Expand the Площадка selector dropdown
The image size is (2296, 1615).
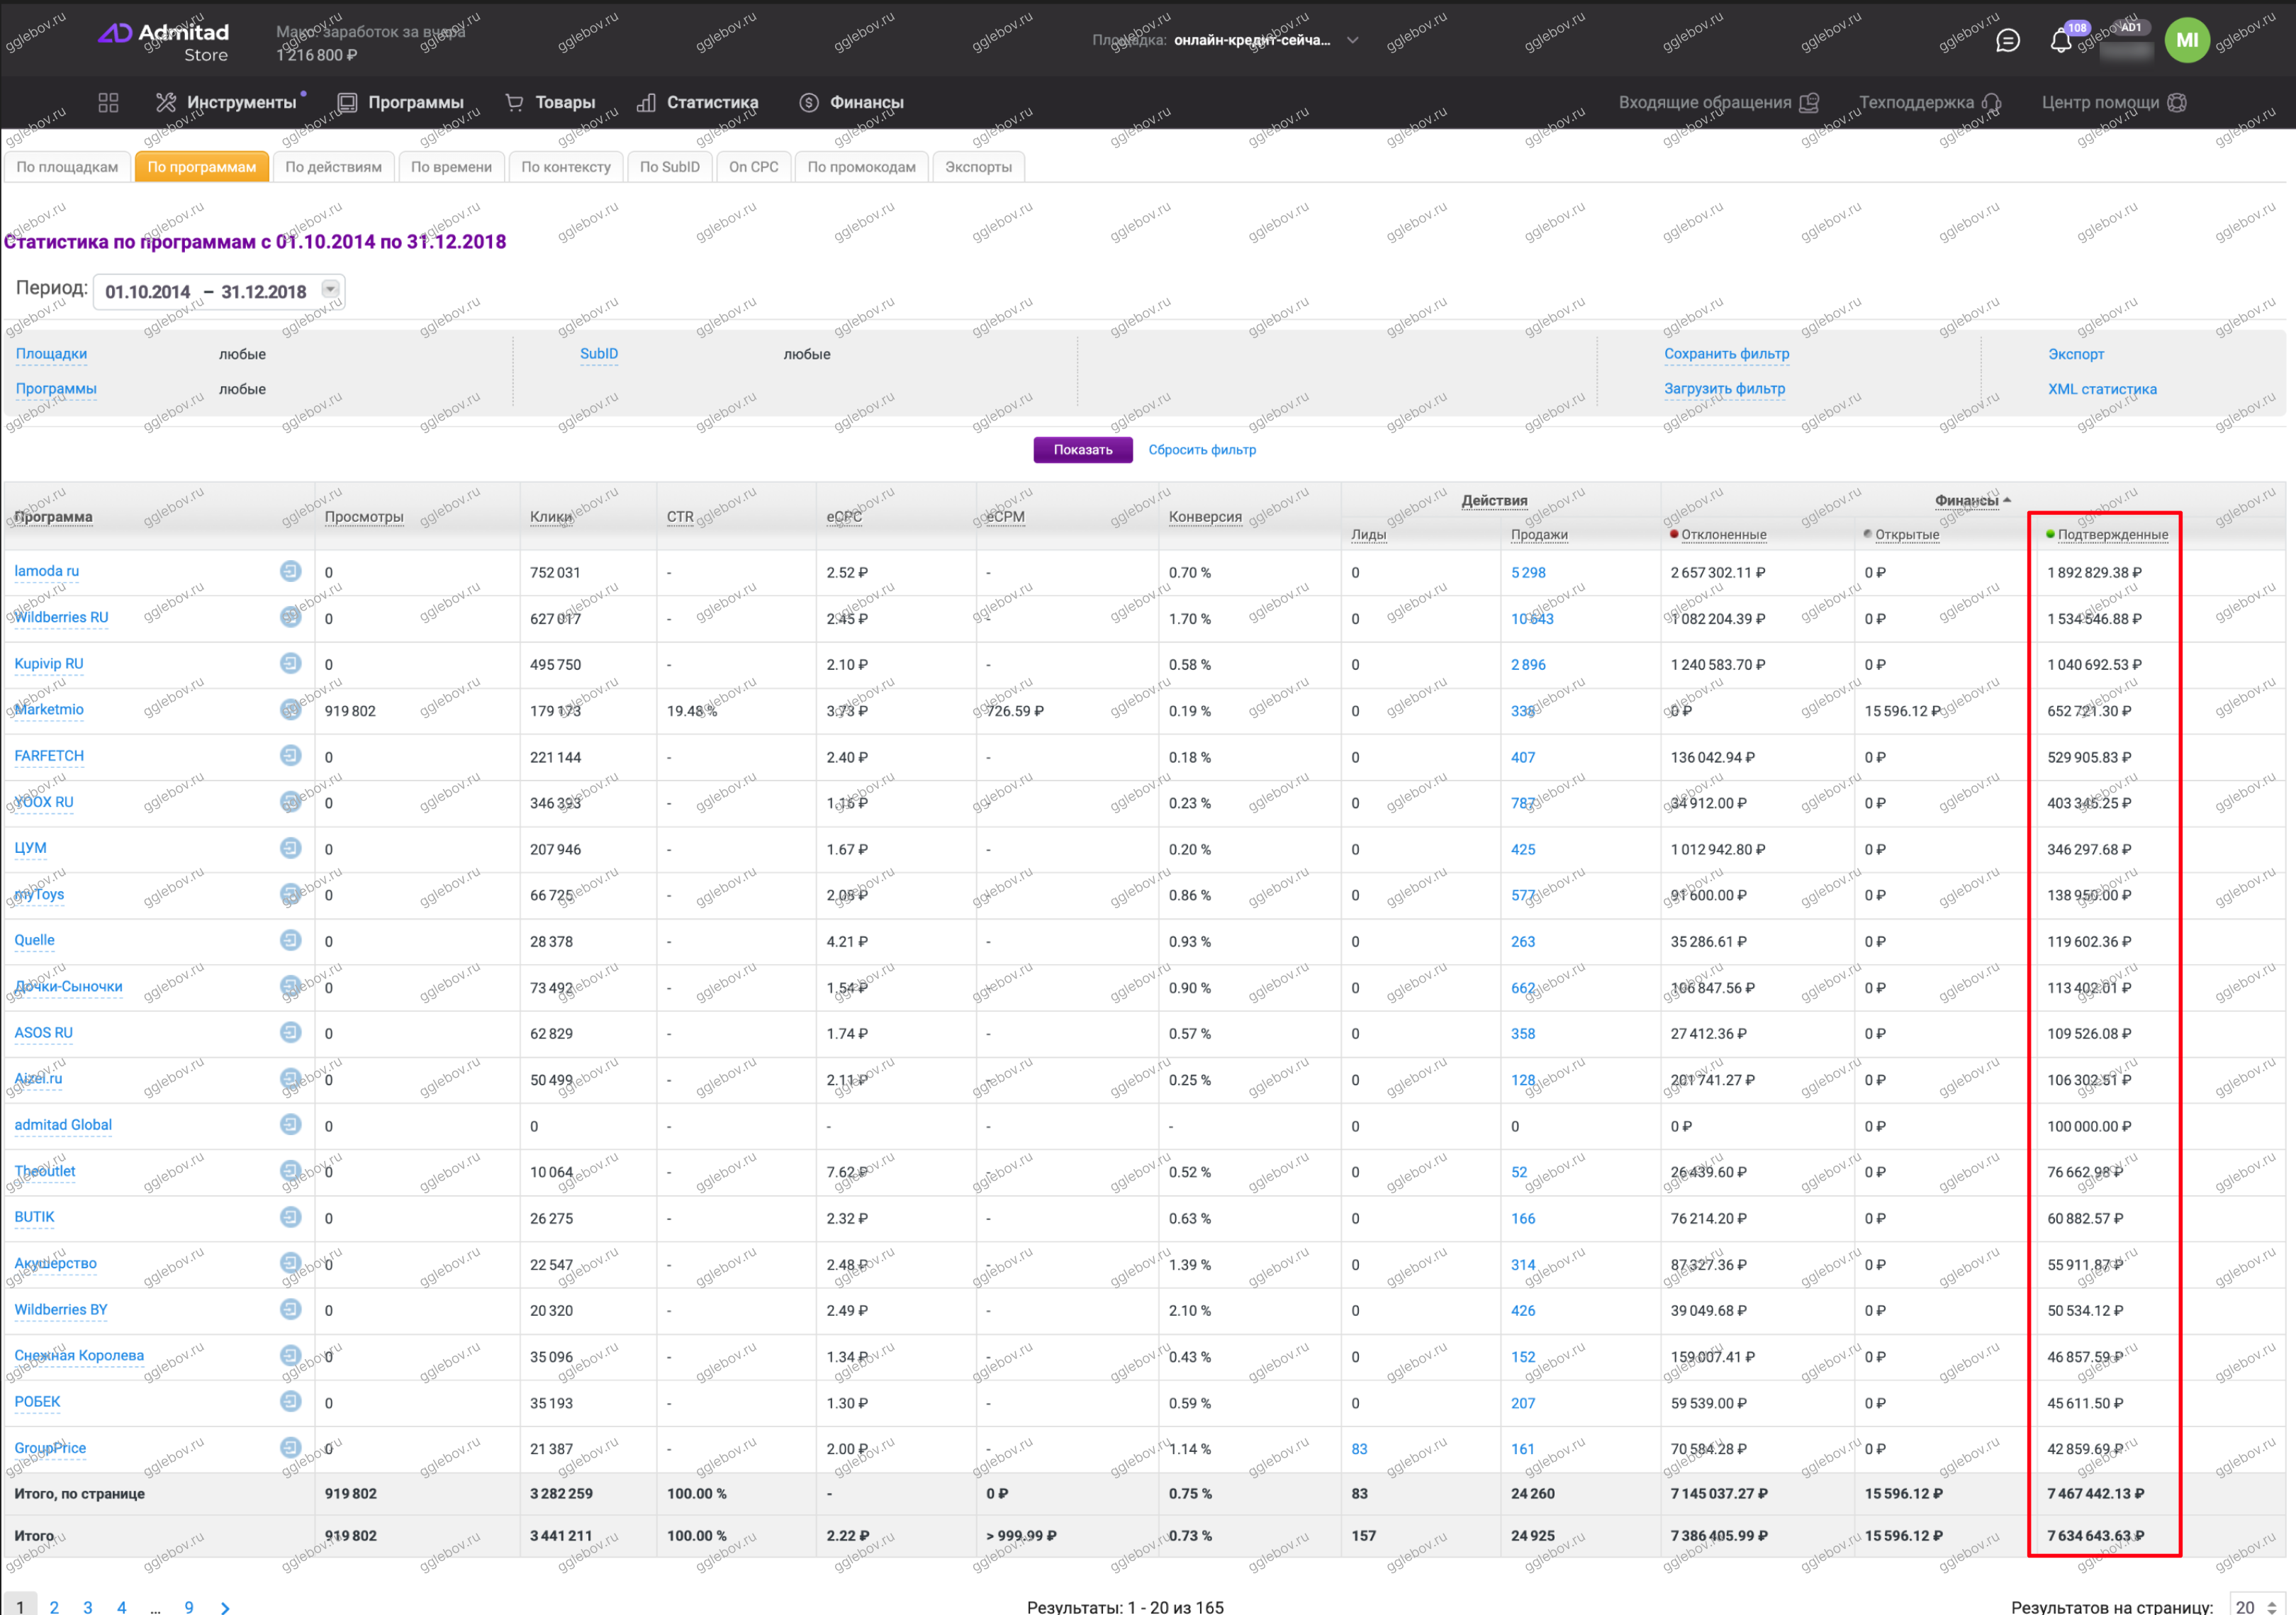1352,40
